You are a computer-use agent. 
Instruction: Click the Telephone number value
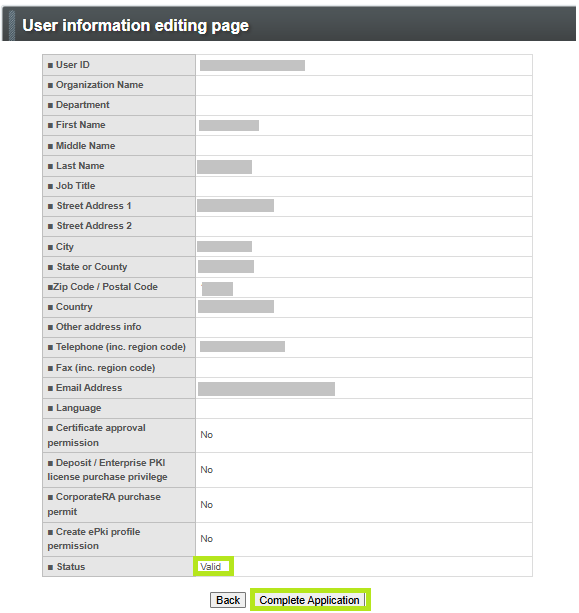(242, 346)
